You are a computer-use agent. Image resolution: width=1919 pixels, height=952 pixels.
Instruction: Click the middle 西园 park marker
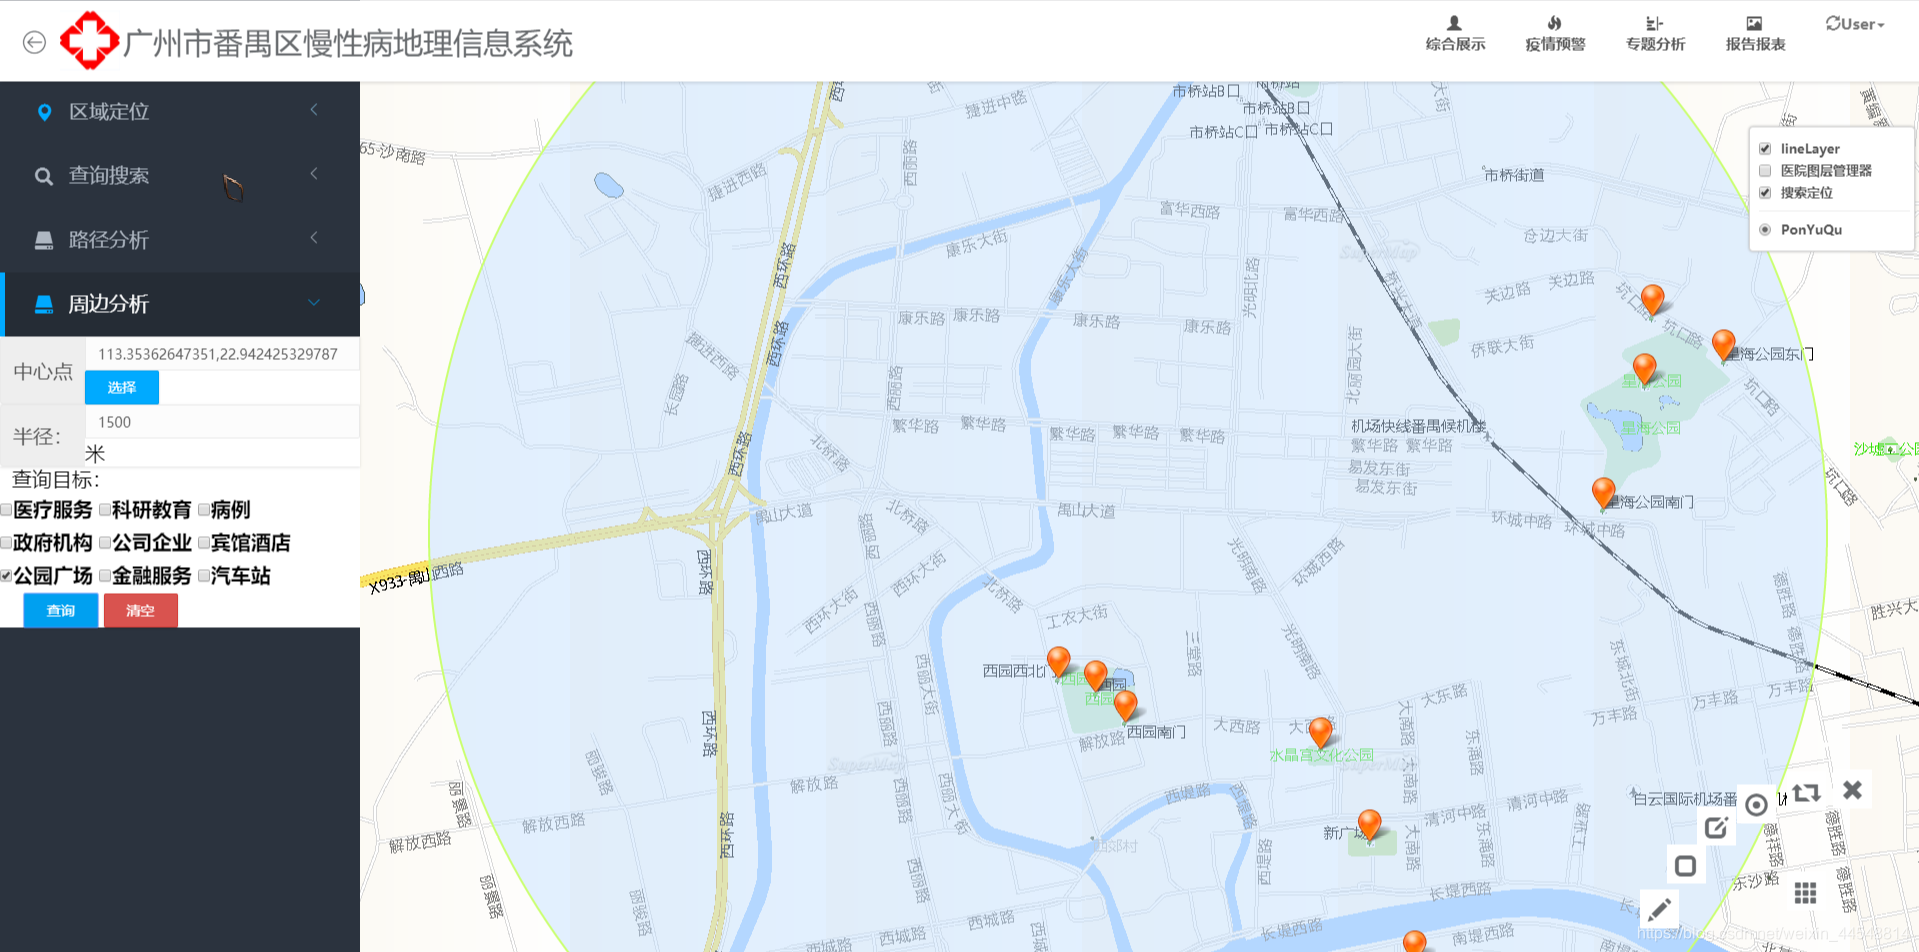(1095, 676)
